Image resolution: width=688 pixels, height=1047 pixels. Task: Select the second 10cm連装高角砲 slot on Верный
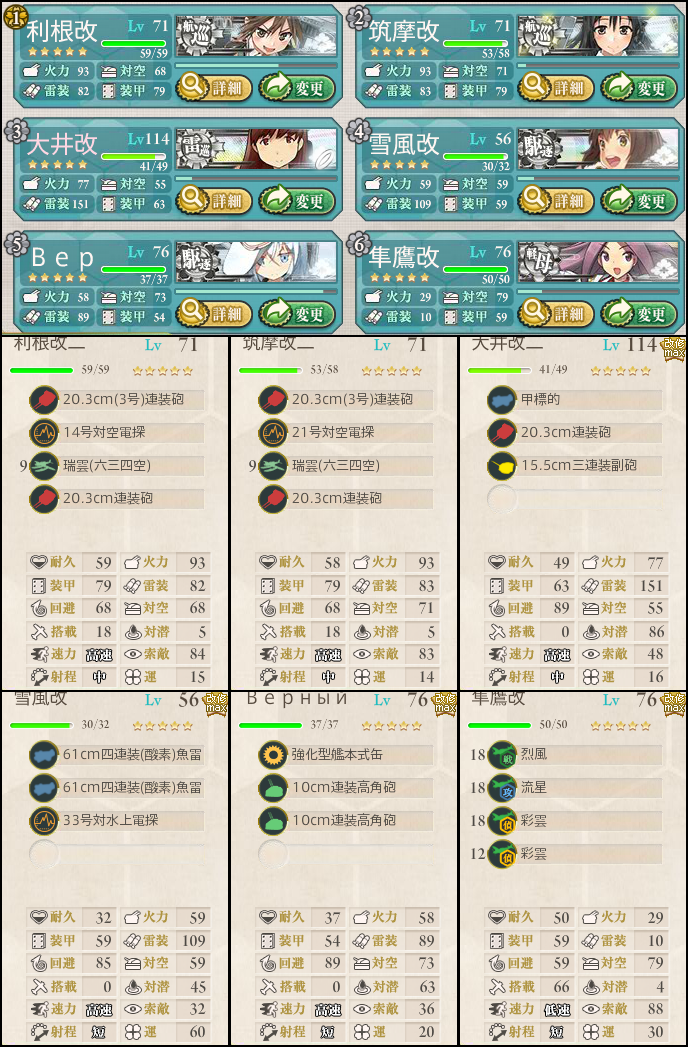pyautogui.click(x=346, y=821)
